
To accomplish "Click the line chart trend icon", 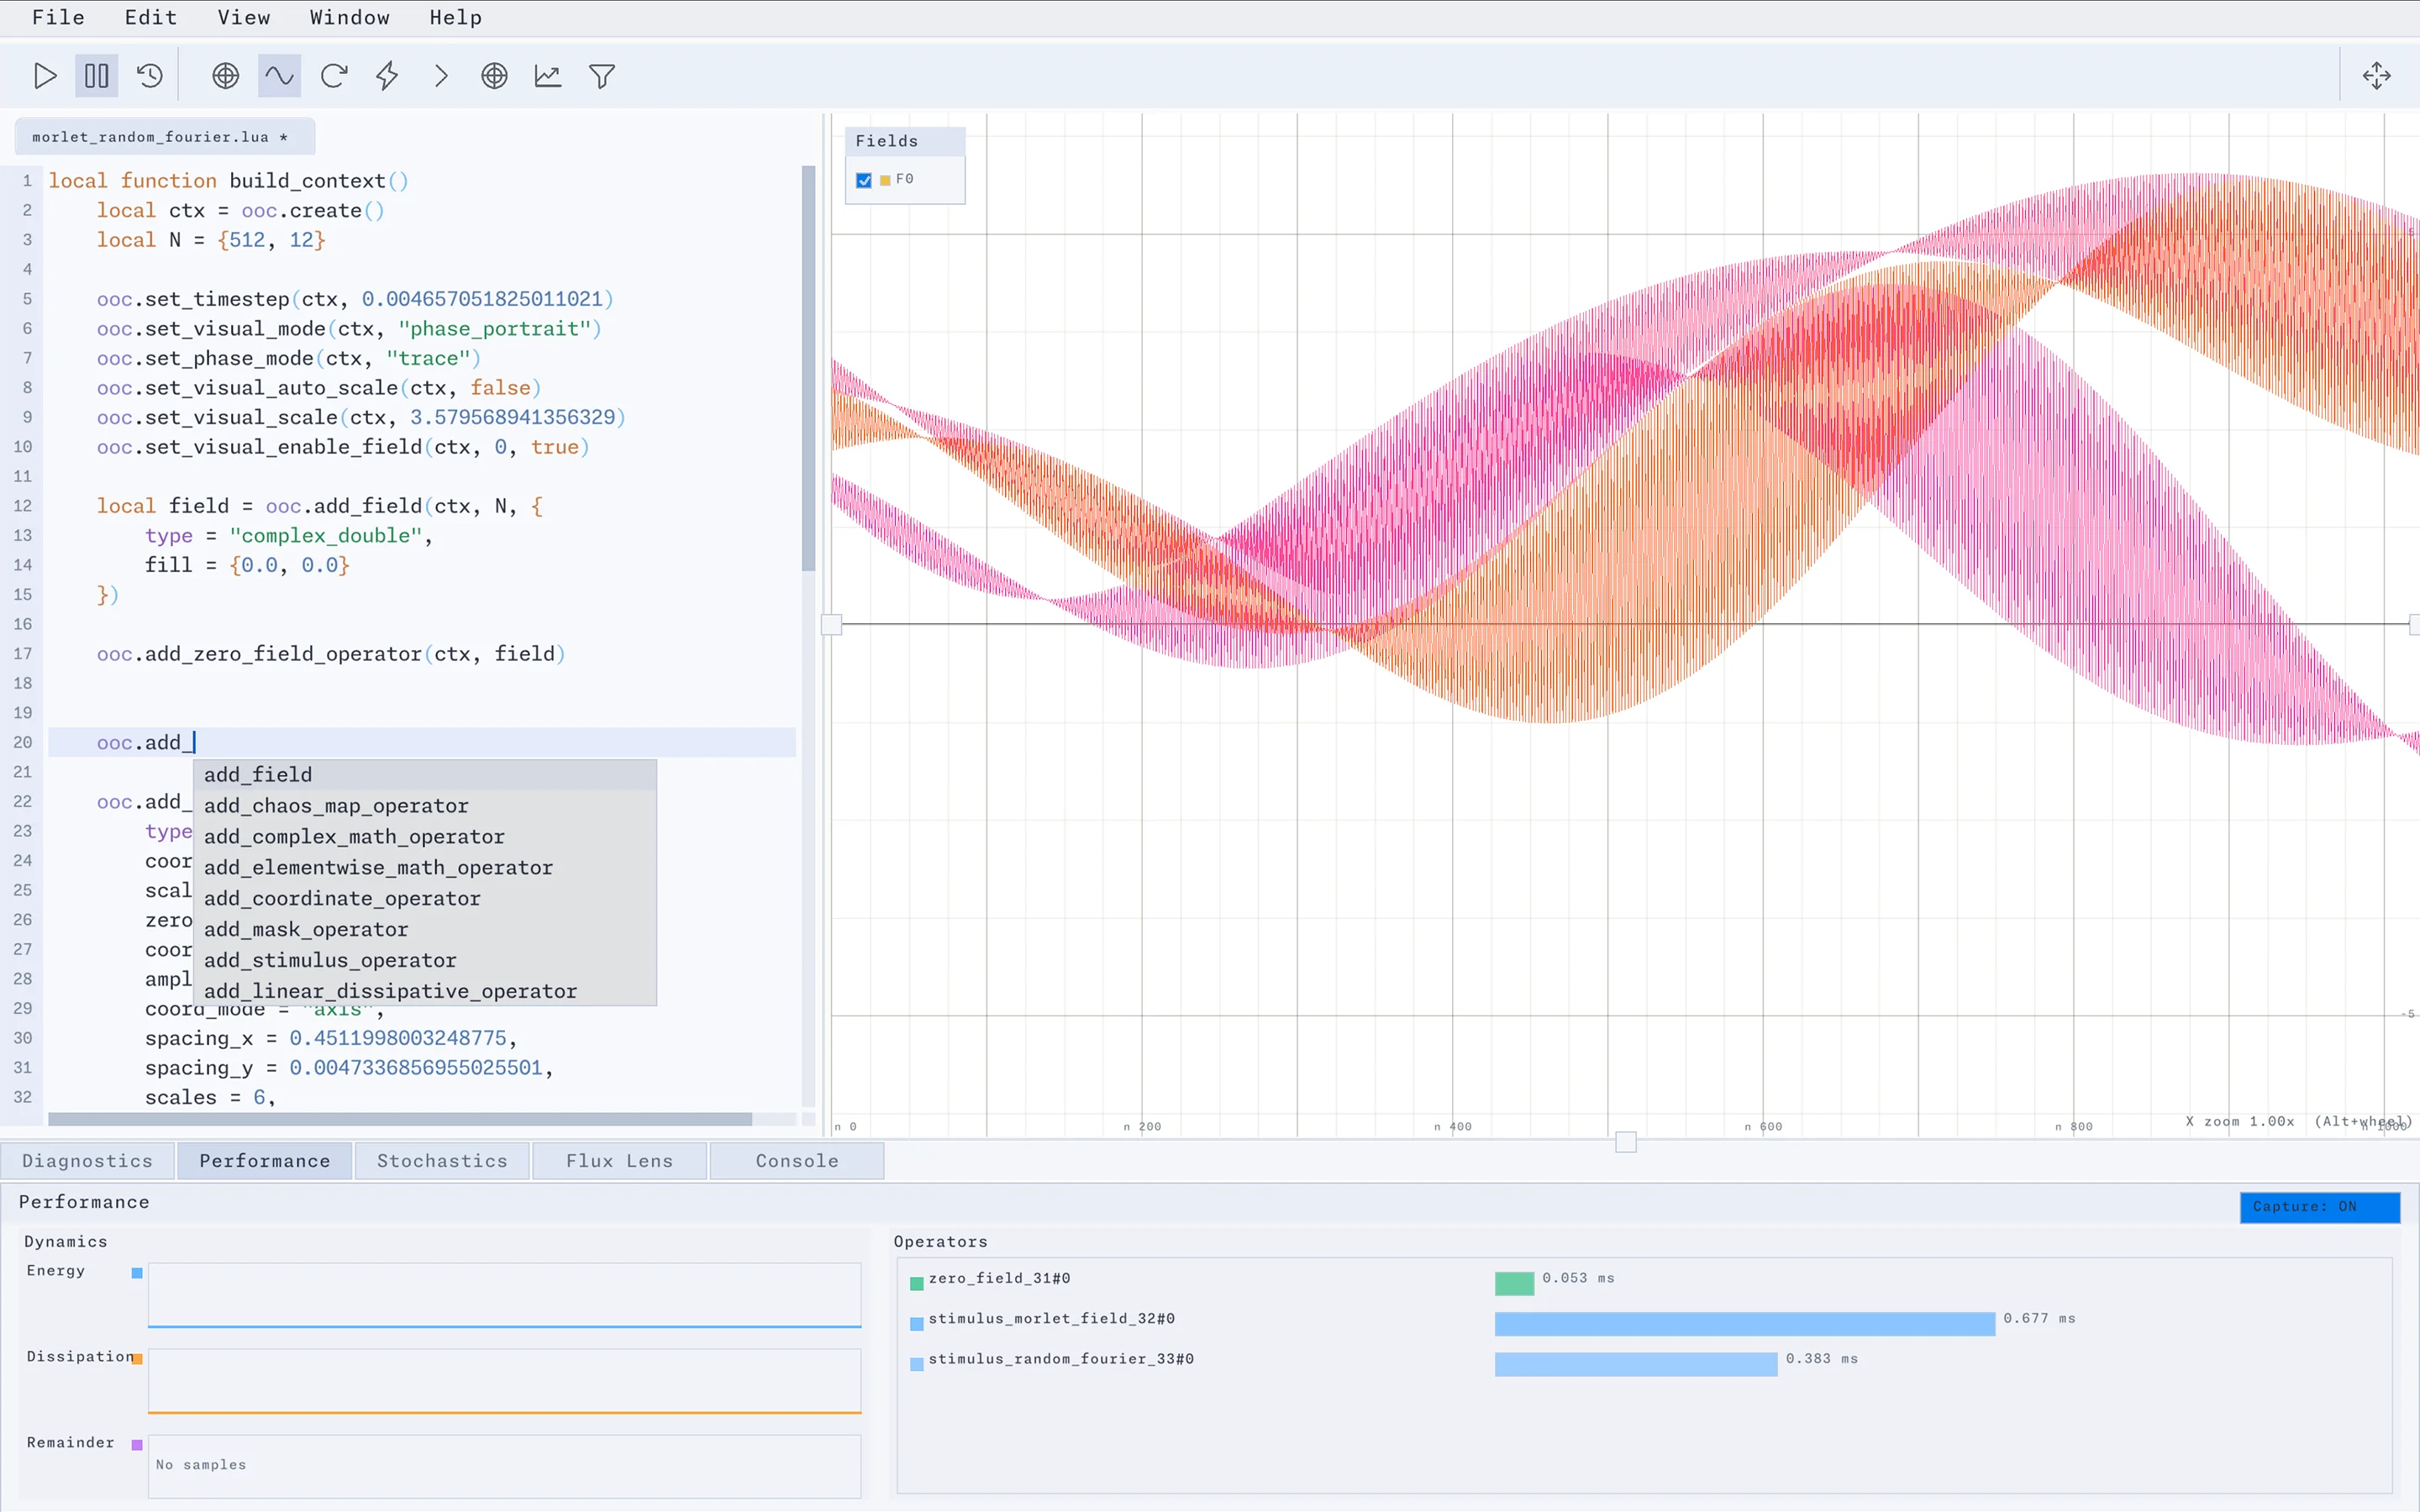I will 548,76.
